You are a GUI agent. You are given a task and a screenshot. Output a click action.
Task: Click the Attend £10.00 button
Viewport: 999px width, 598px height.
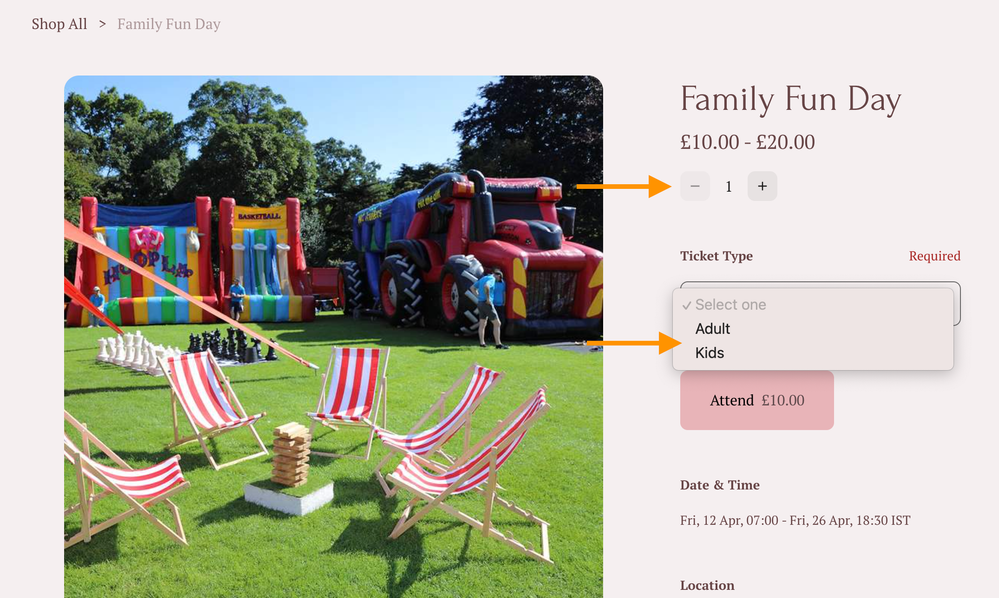(x=757, y=401)
